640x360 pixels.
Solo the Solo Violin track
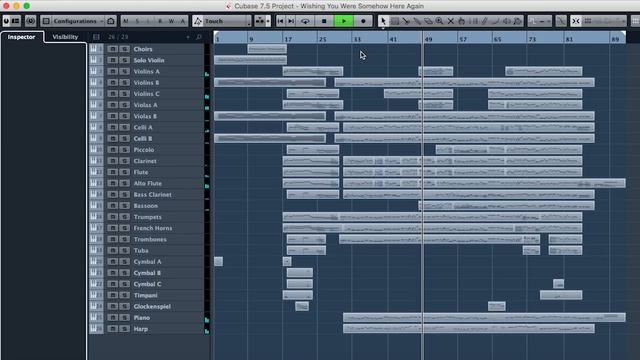pos(125,60)
